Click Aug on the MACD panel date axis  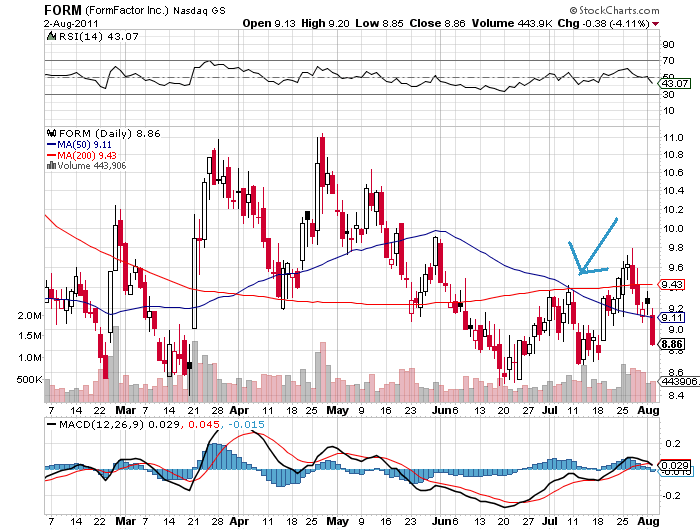[649, 521]
